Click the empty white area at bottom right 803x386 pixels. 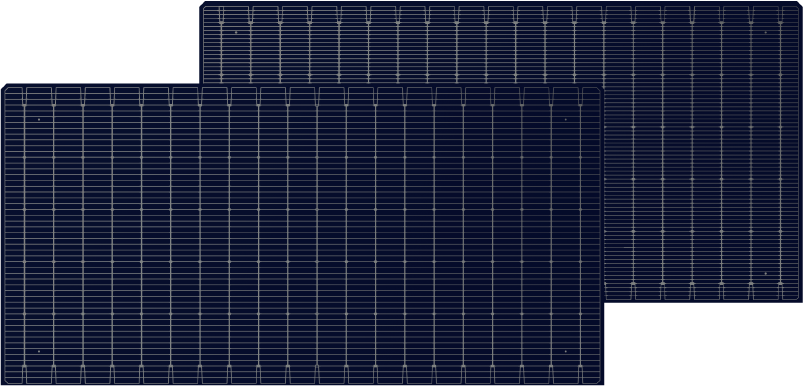click(x=704, y=345)
